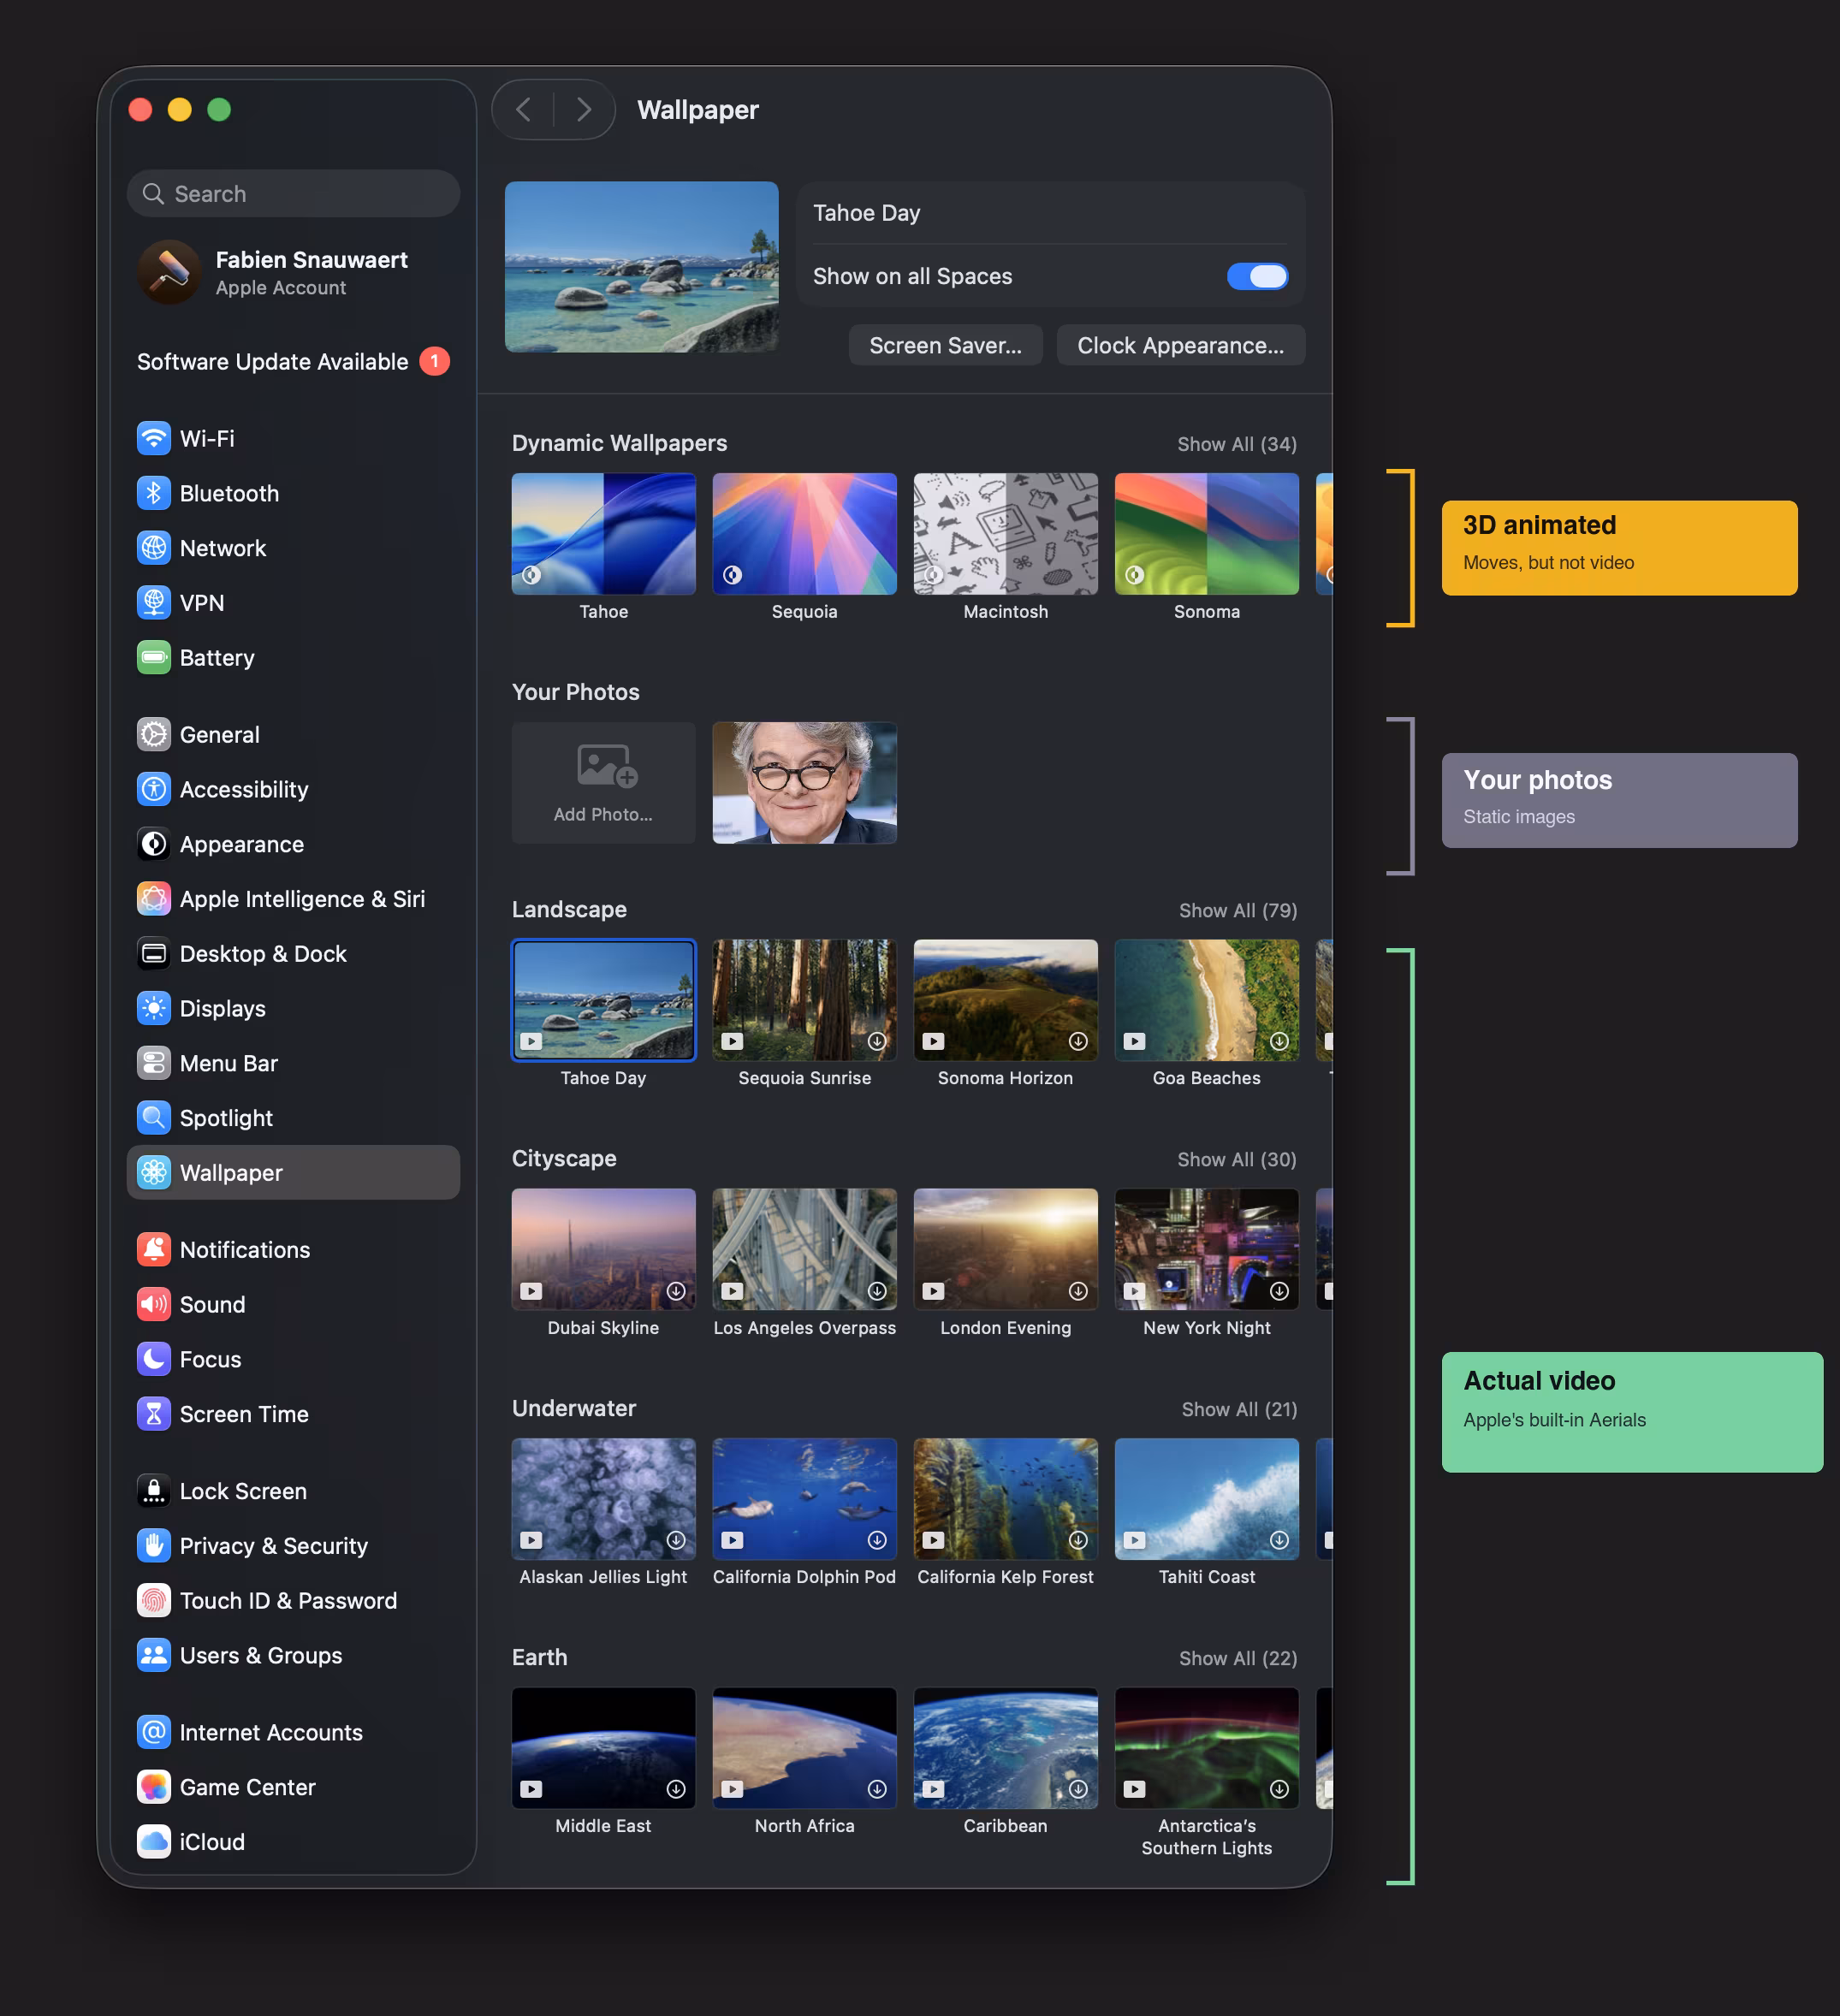Select the Sonoma dynamic wallpaper
Image resolution: width=1840 pixels, height=2016 pixels.
point(1206,534)
